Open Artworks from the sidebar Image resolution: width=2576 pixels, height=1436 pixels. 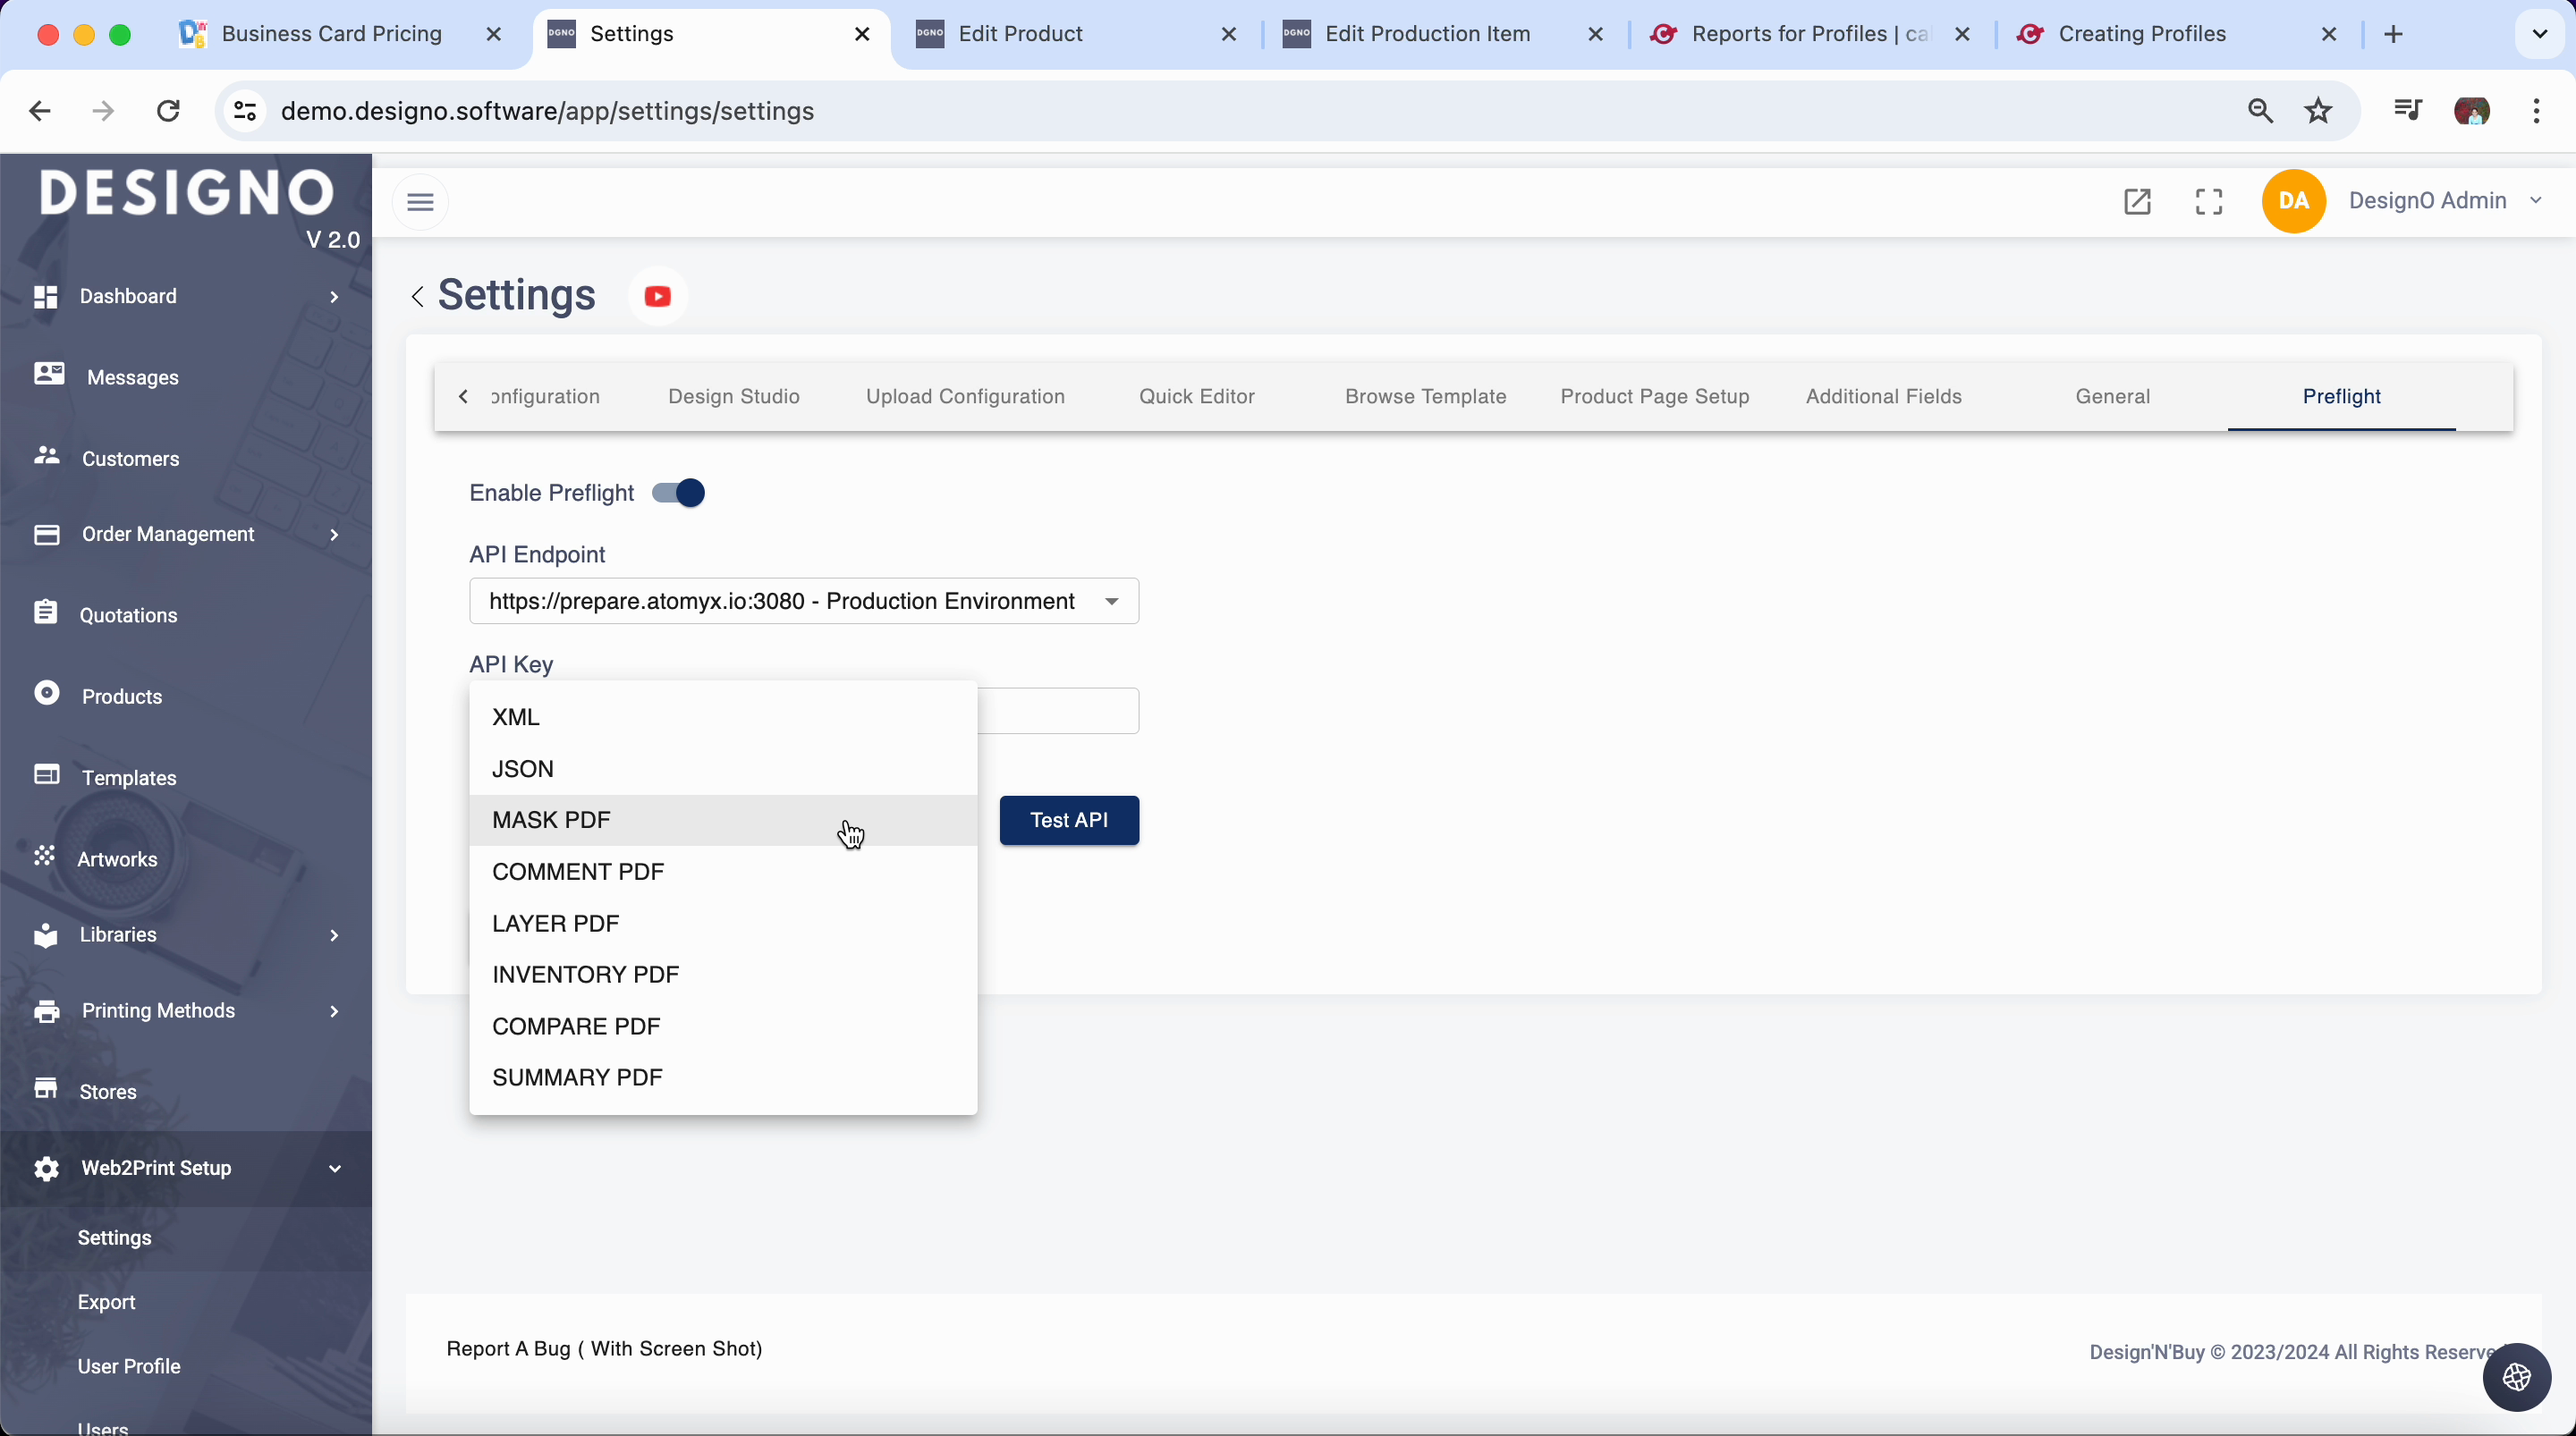coord(117,859)
